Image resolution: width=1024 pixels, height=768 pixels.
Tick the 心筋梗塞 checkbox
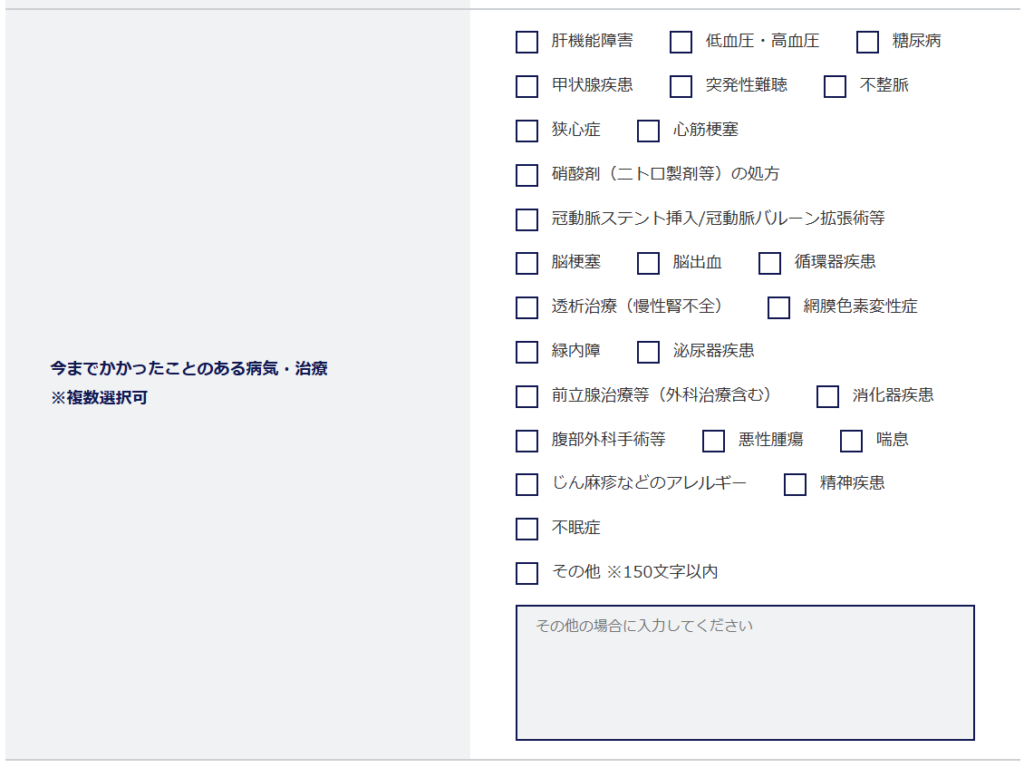(x=648, y=131)
